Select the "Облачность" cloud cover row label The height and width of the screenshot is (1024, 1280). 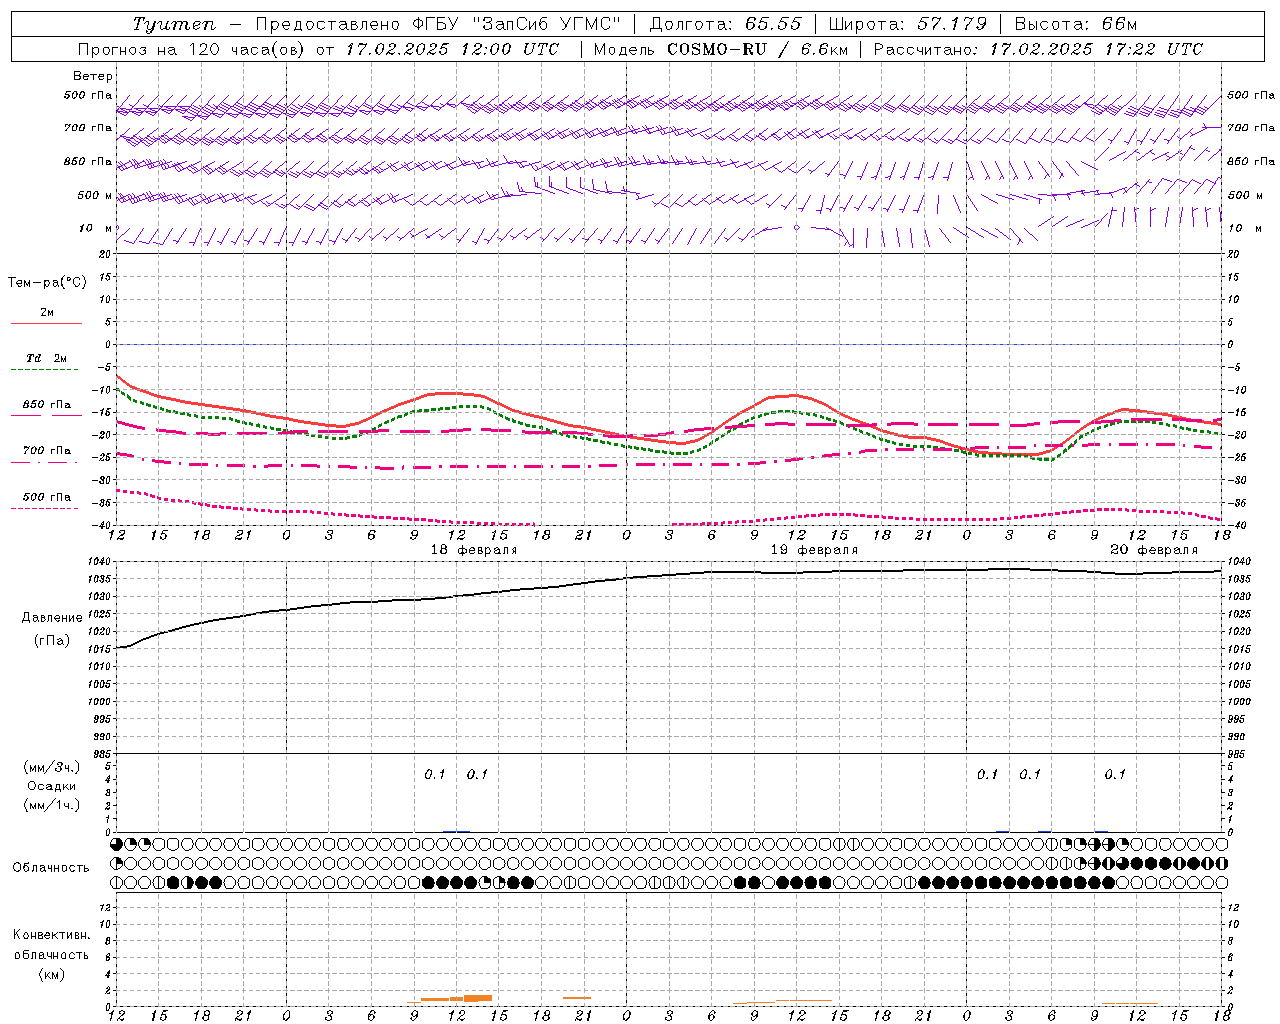click(51, 868)
